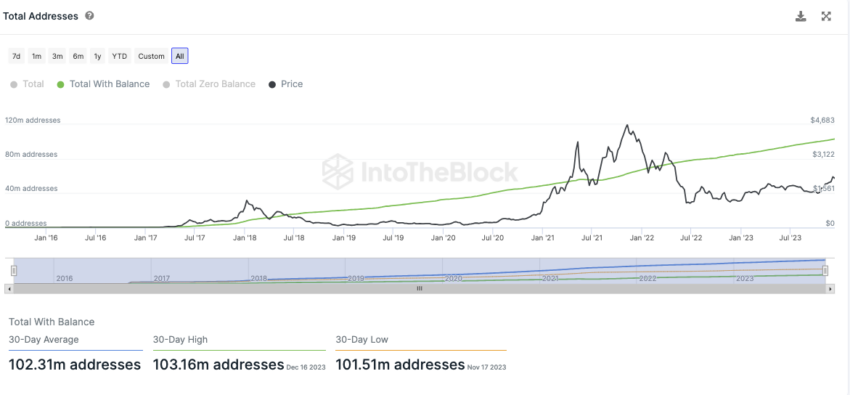Enable the Total Zero Balance series
Viewport: 850px width, 395px height.
pyautogui.click(x=209, y=84)
